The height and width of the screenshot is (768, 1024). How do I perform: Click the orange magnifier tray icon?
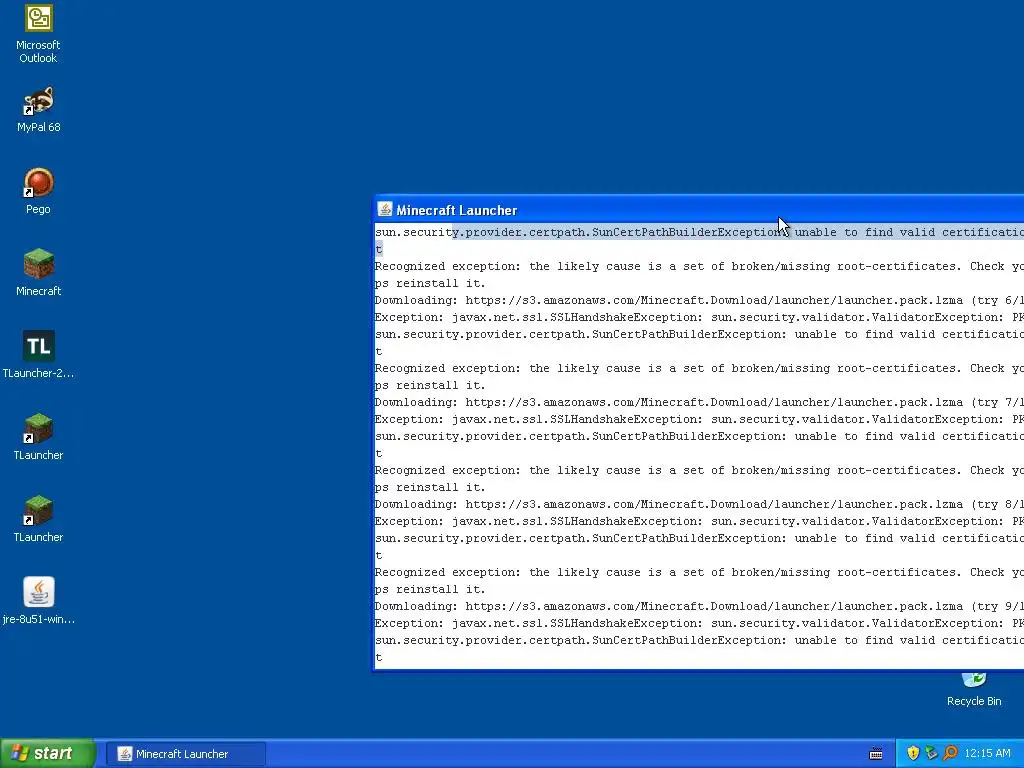click(x=950, y=753)
